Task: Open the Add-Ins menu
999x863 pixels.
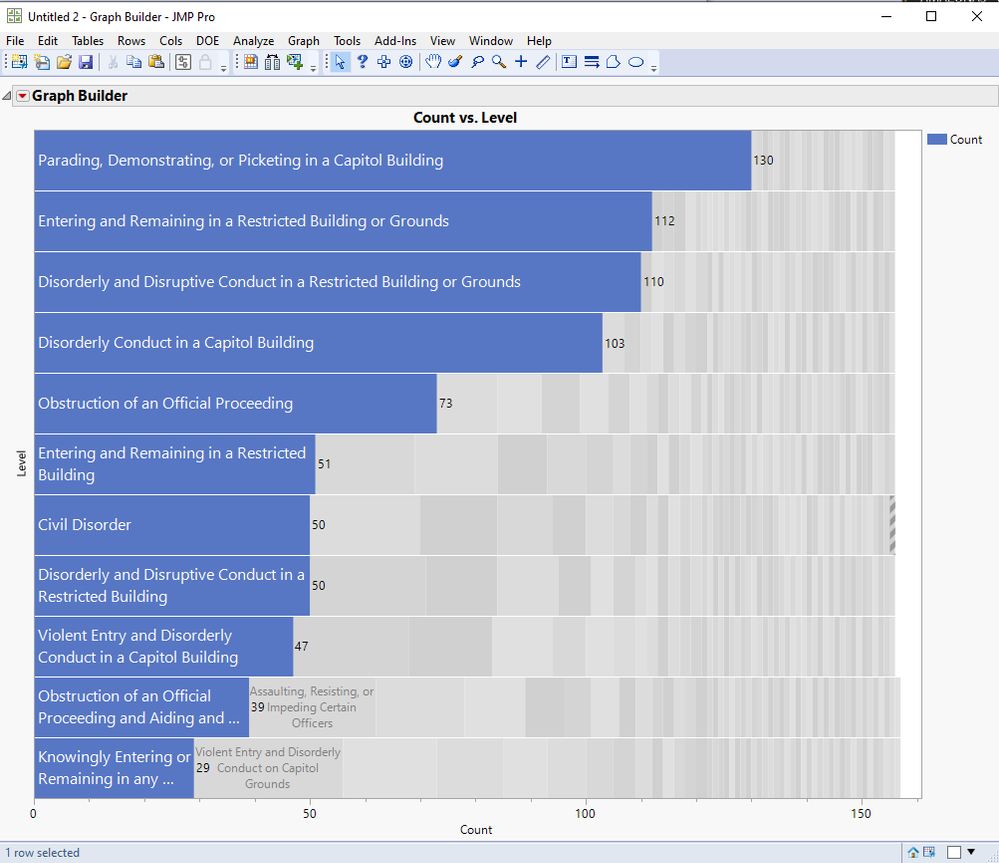Action: 396,41
